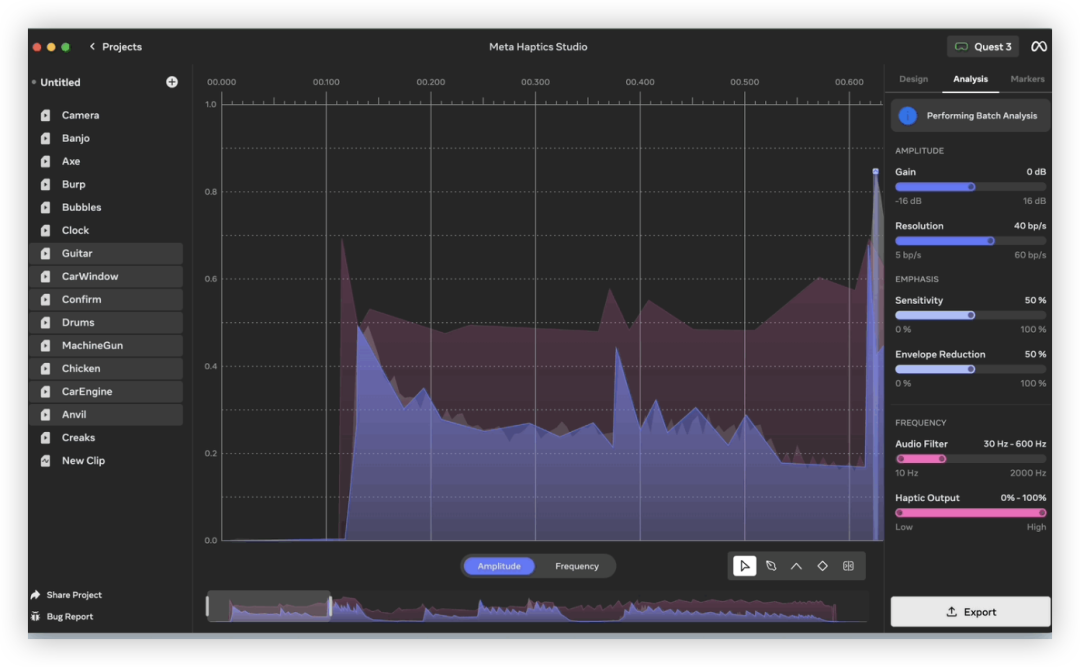The height and width of the screenshot is (667, 1080).
Task: Add a new clip with the plus icon
Action: pyautogui.click(x=172, y=82)
